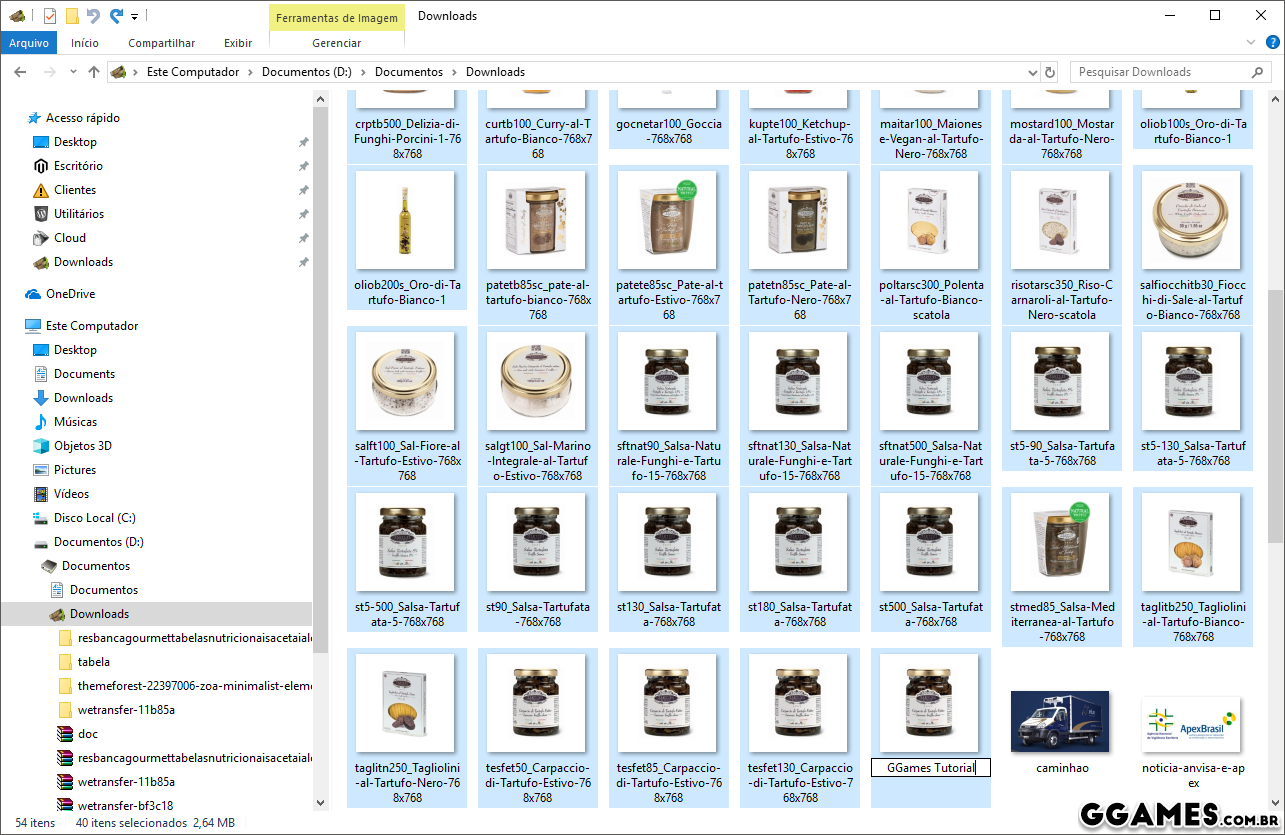
Task: Click the Properties icon in quick access toolbar
Action: coord(50,15)
